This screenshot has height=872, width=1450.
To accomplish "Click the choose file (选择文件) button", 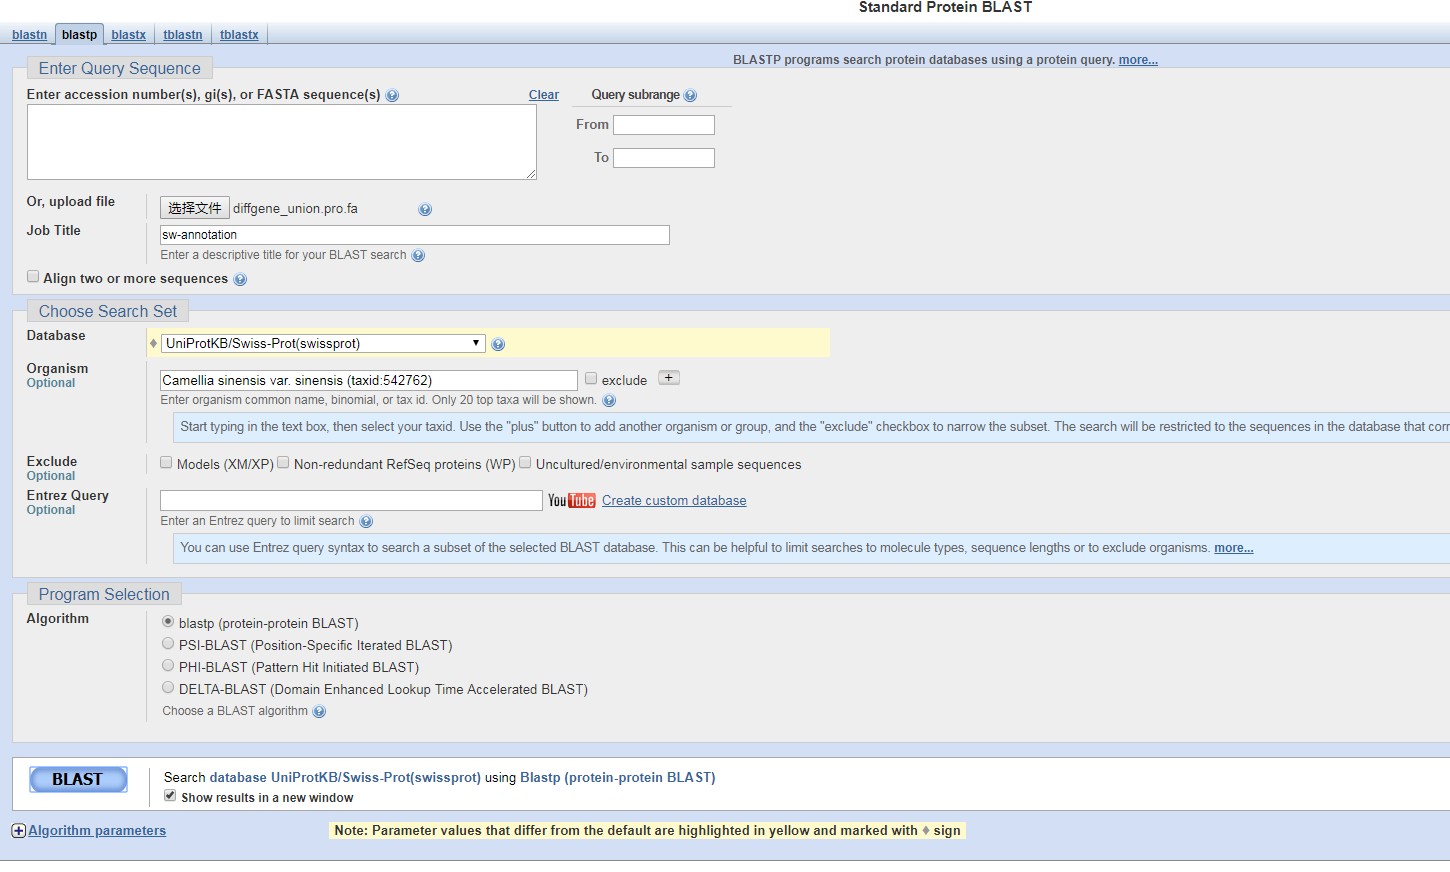I will pos(195,208).
